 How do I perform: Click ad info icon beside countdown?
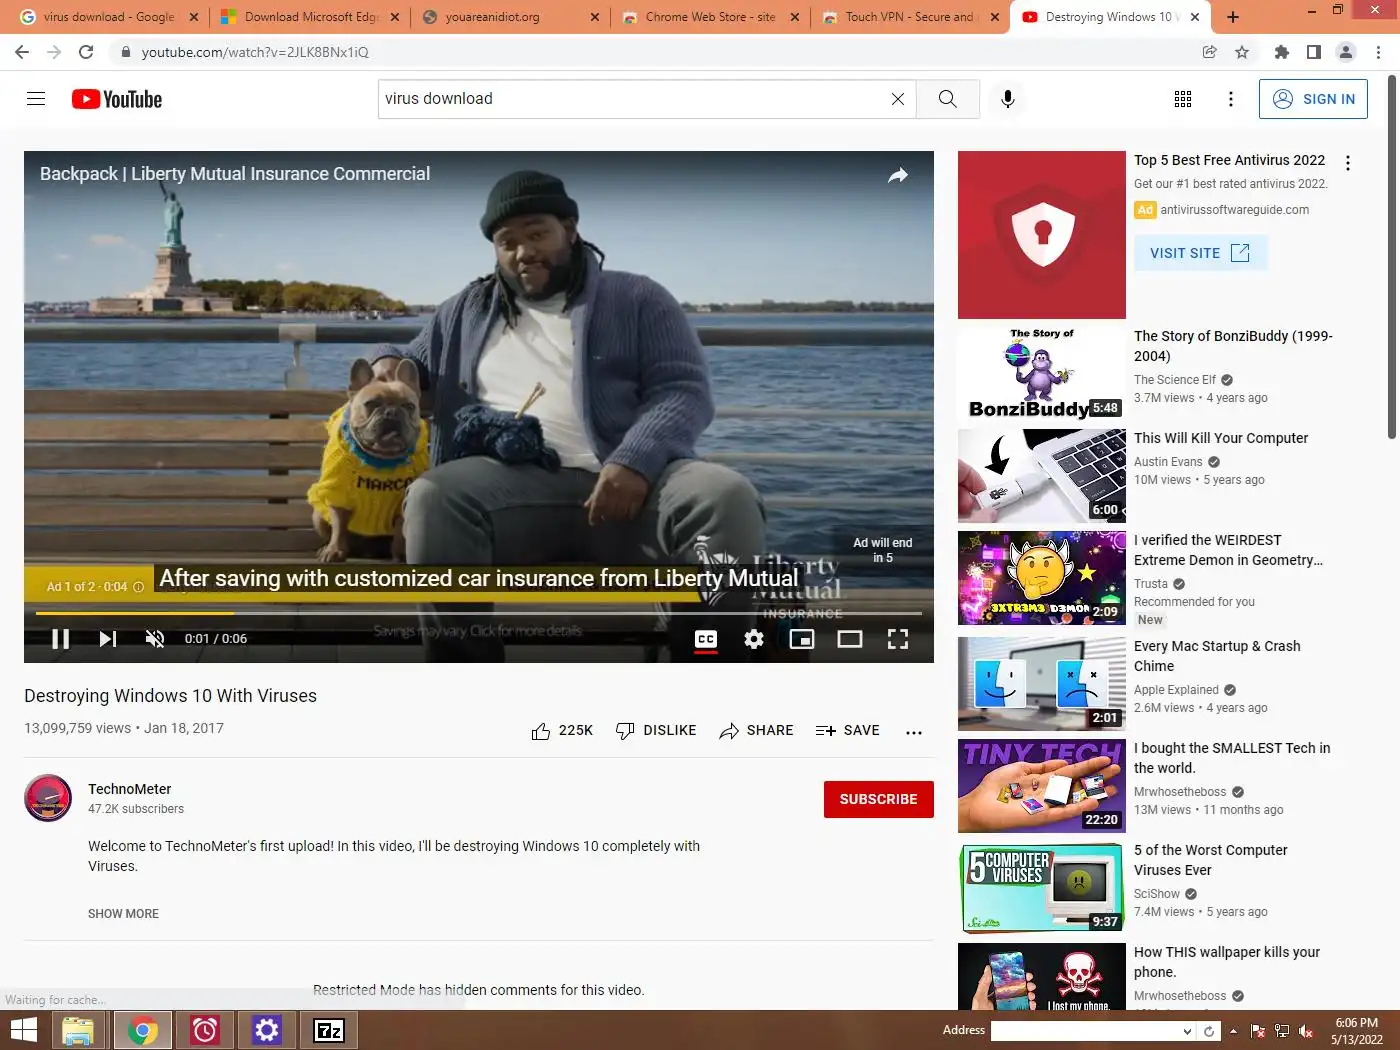(x=139, y=587)
